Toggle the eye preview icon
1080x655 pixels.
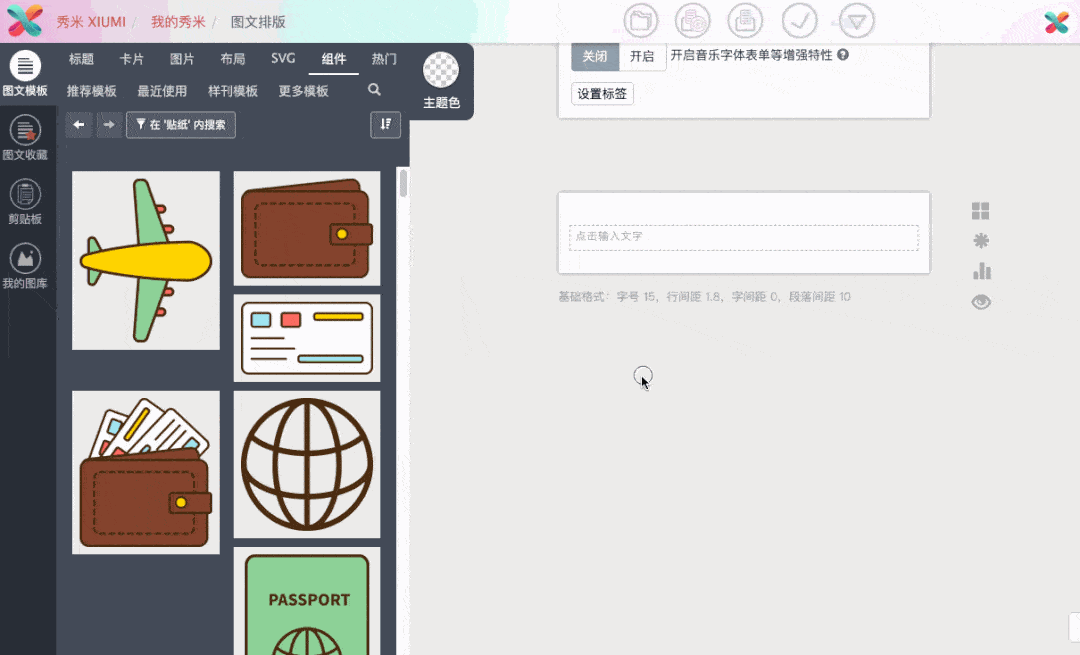(982, 302)
